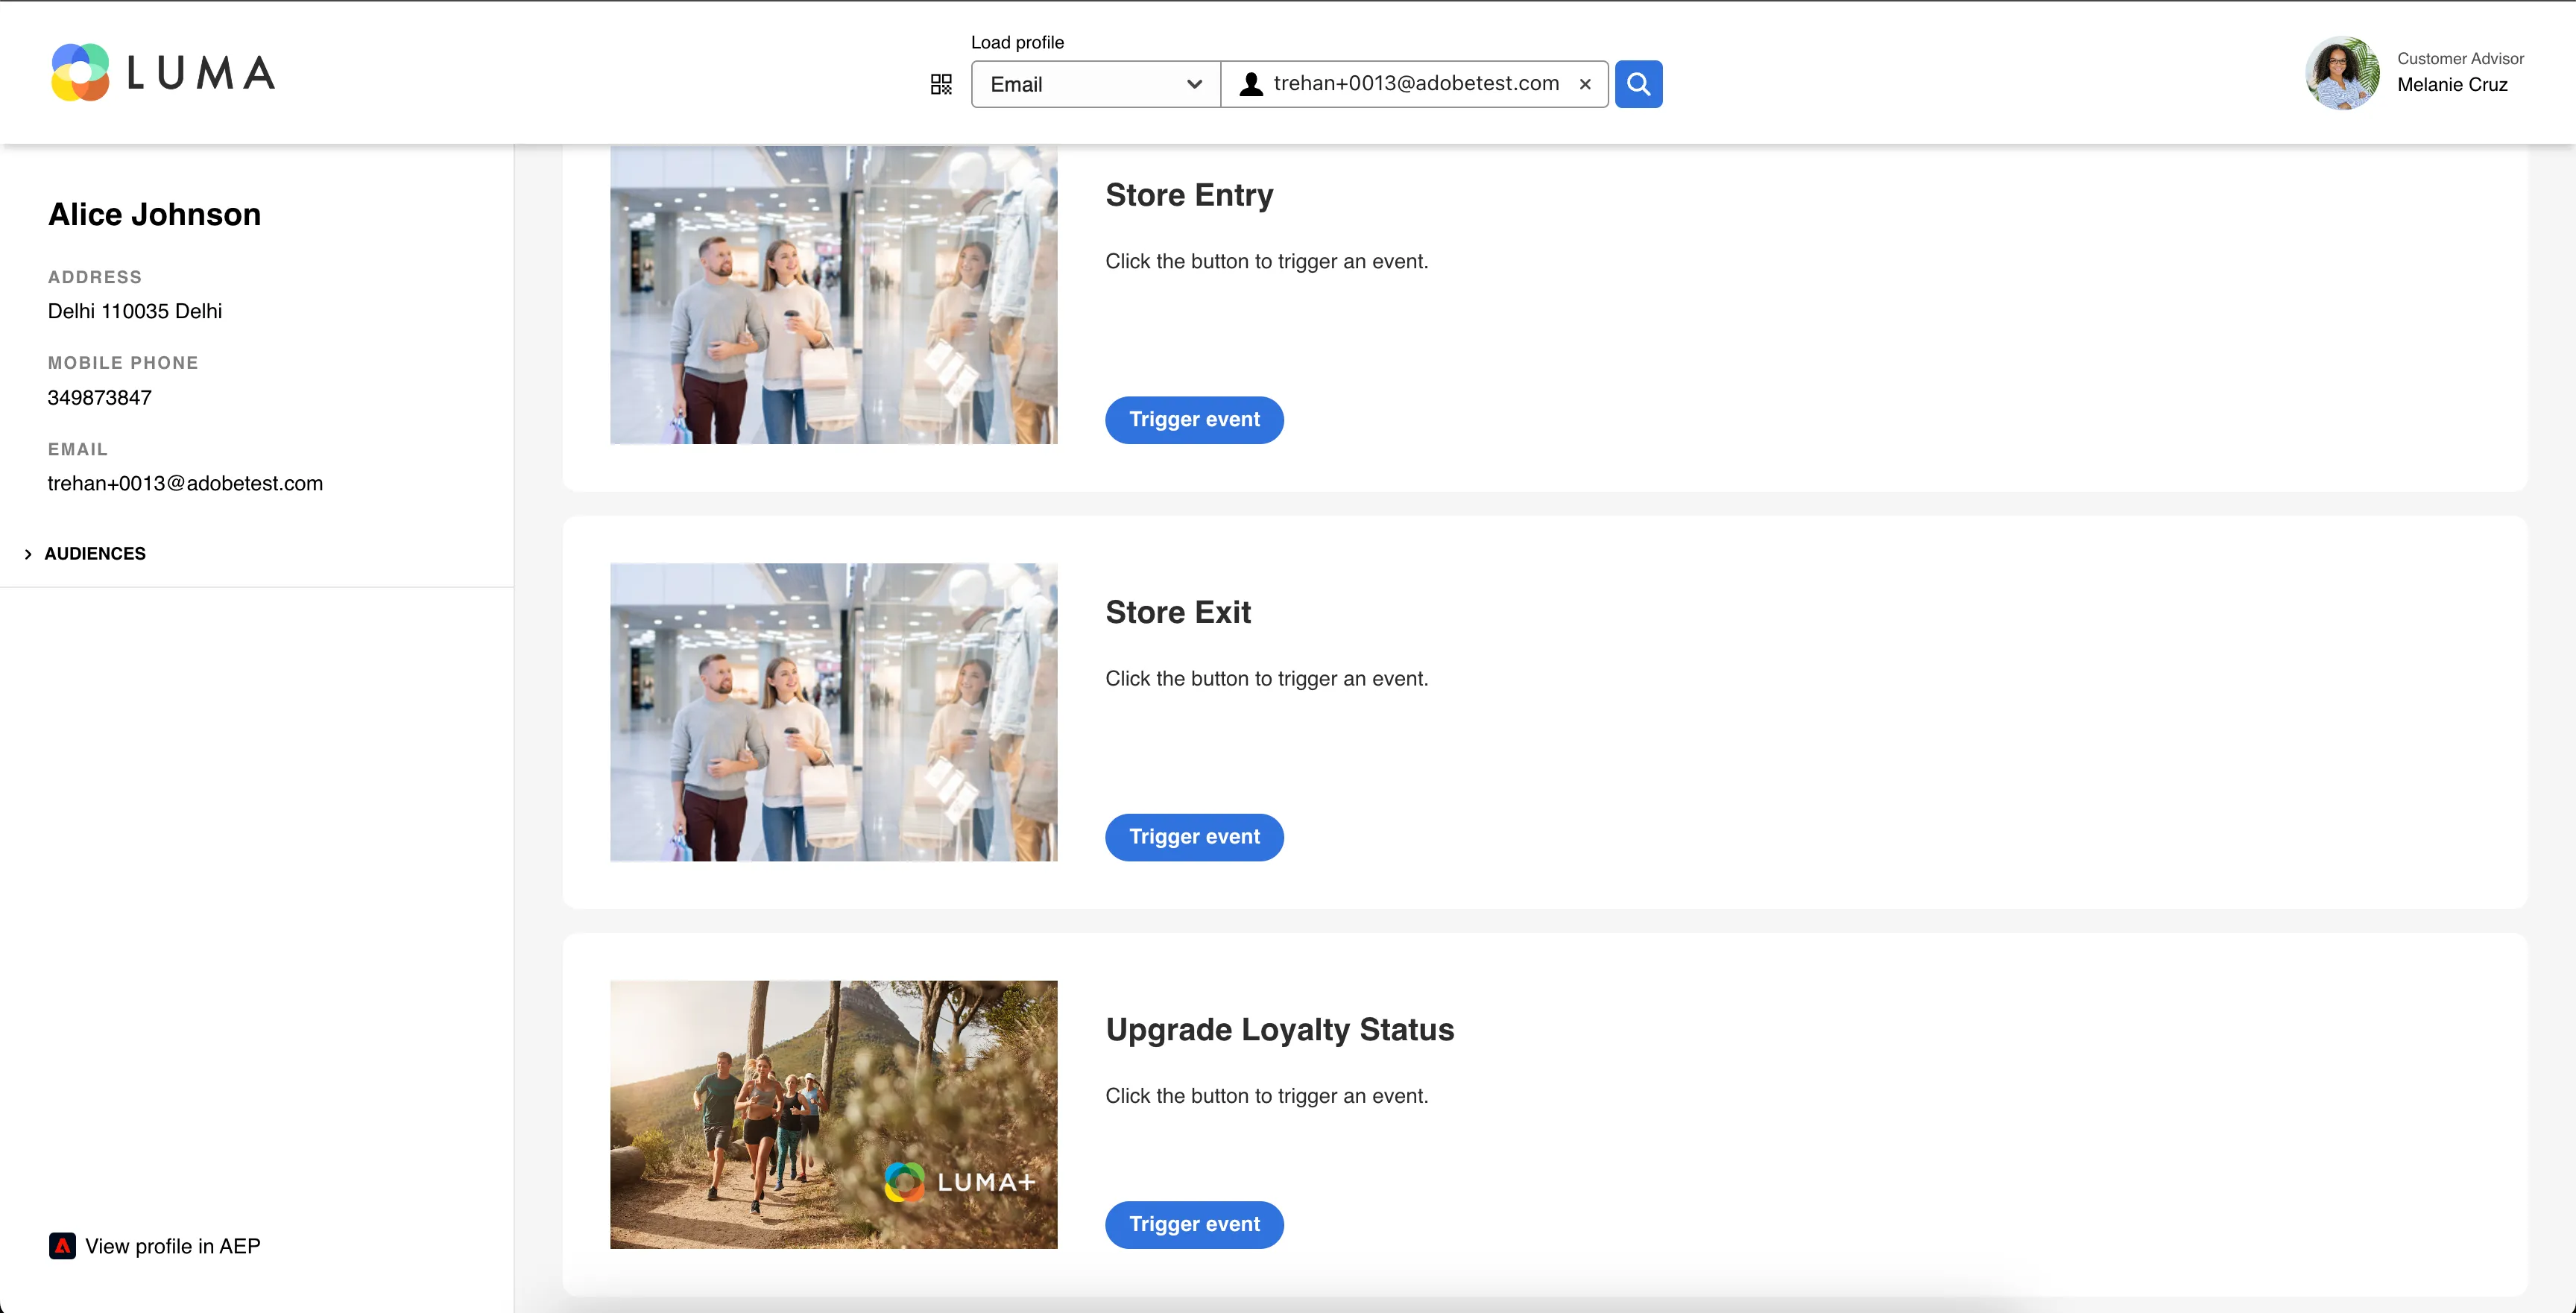Viewport: 2576px width, 1313px height.
Task: Click the LUMA logo
Action: pos(163,72)
